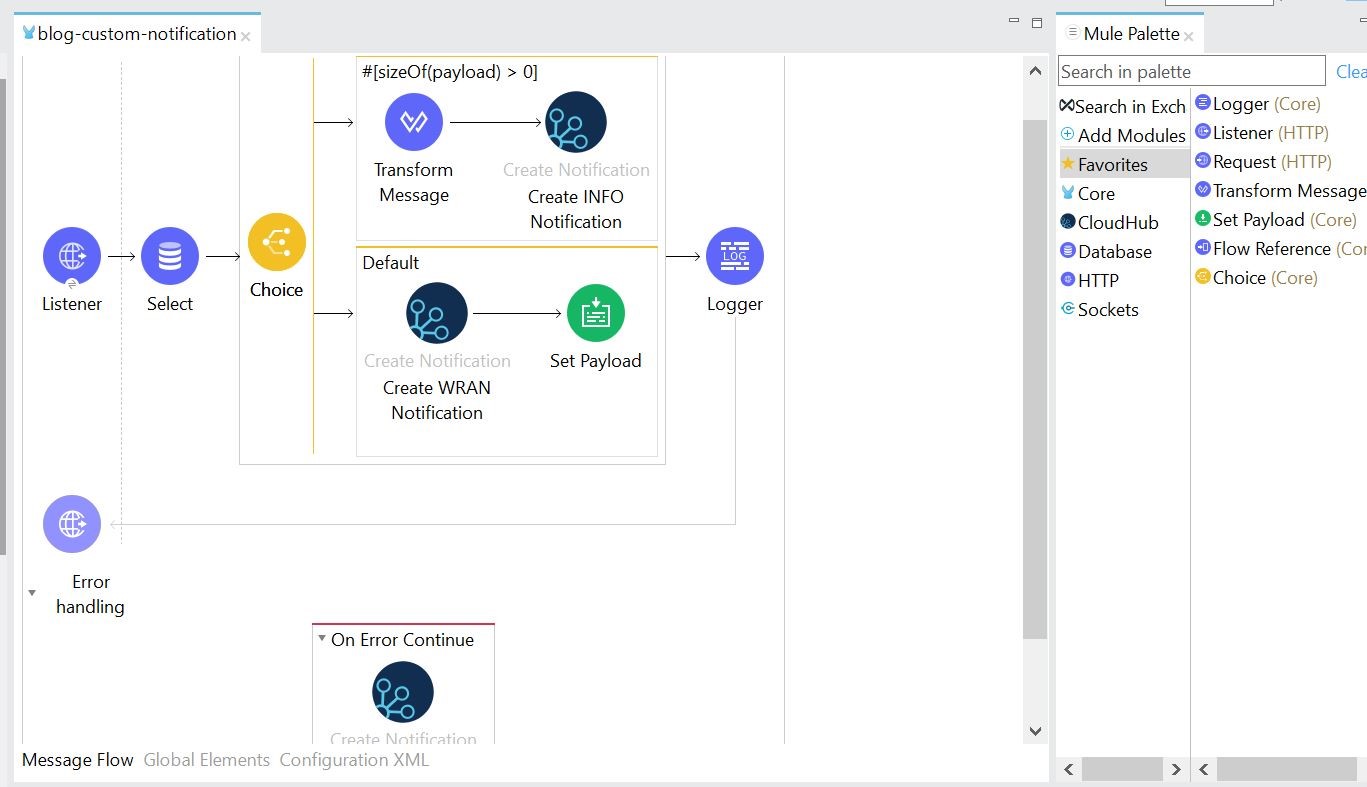Image resolution: width=1367 pixels, height=787 pixels.
Task: Select the yellow Choice router icon
Action: 277,242
